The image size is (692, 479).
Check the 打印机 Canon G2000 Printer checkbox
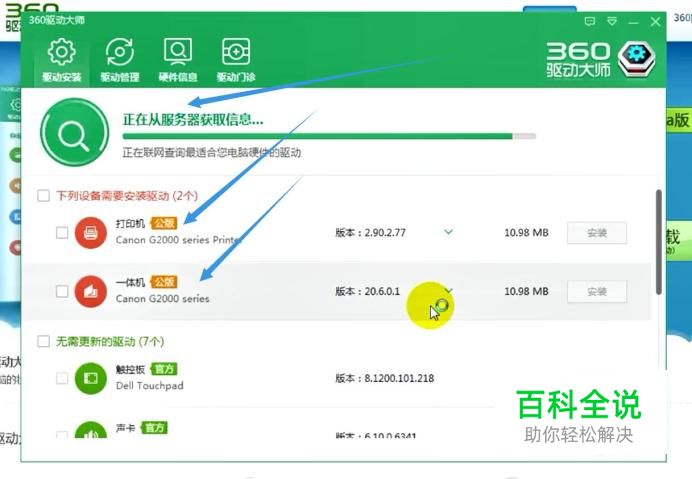click(x=62, y=233)
